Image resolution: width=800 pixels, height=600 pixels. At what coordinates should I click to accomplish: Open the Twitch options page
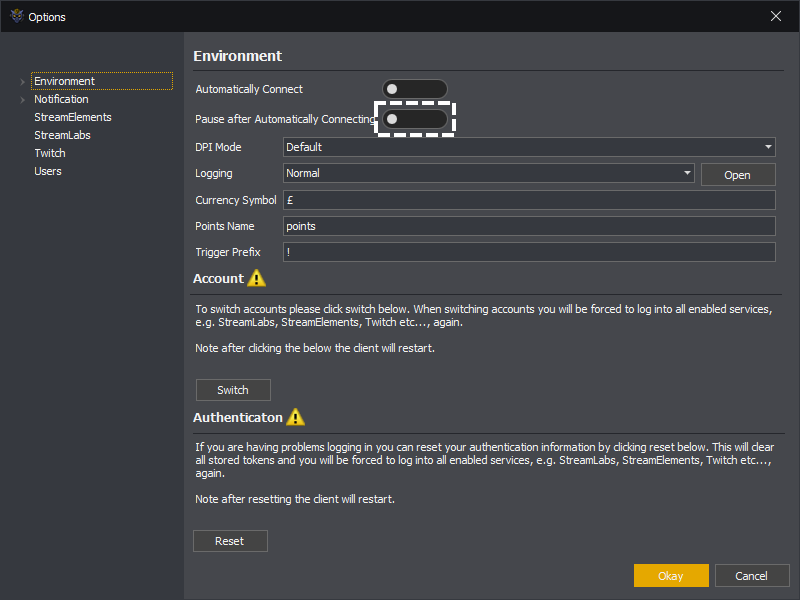click(49, 153)
